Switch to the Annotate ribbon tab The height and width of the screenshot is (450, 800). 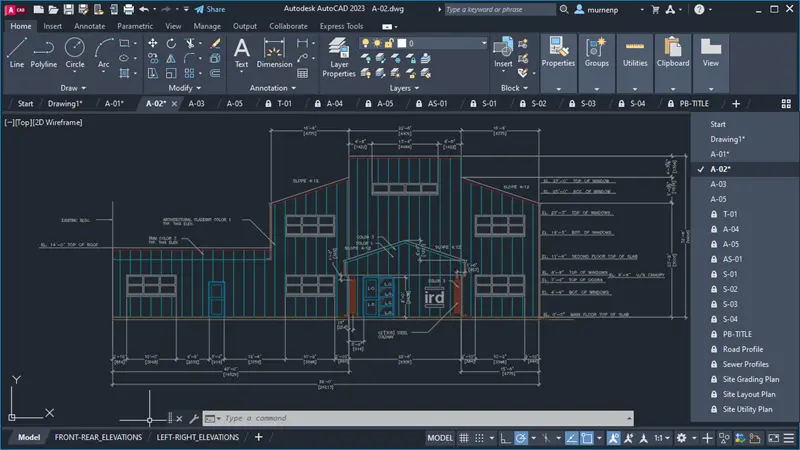(x=88, y=25)
